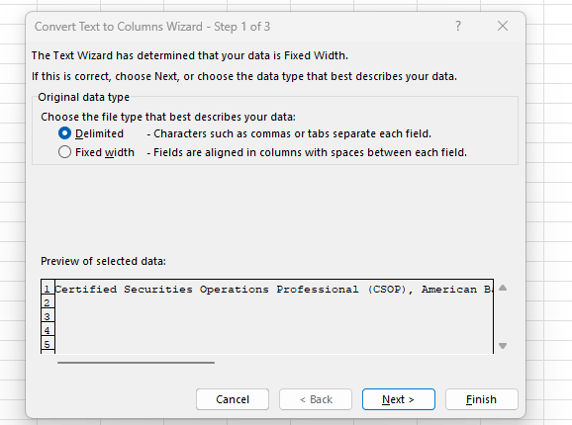Click the preview pane's down scroll arrow

pyautogui.click(x=503, y=345)
